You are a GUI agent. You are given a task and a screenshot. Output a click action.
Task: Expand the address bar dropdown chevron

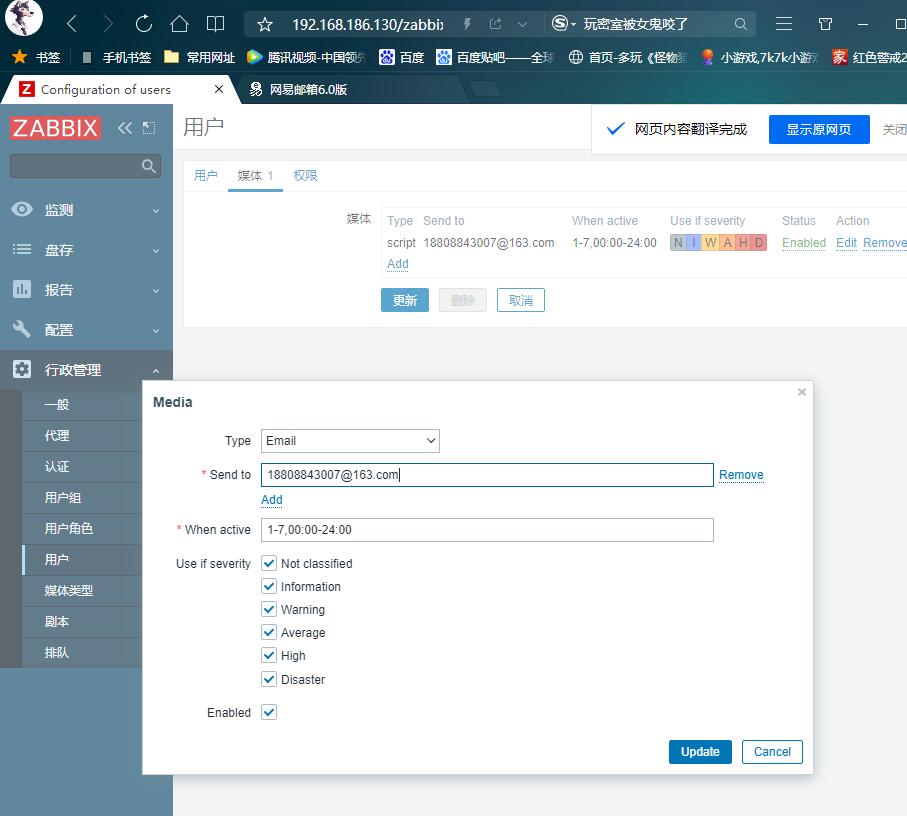tap(522, 24)
